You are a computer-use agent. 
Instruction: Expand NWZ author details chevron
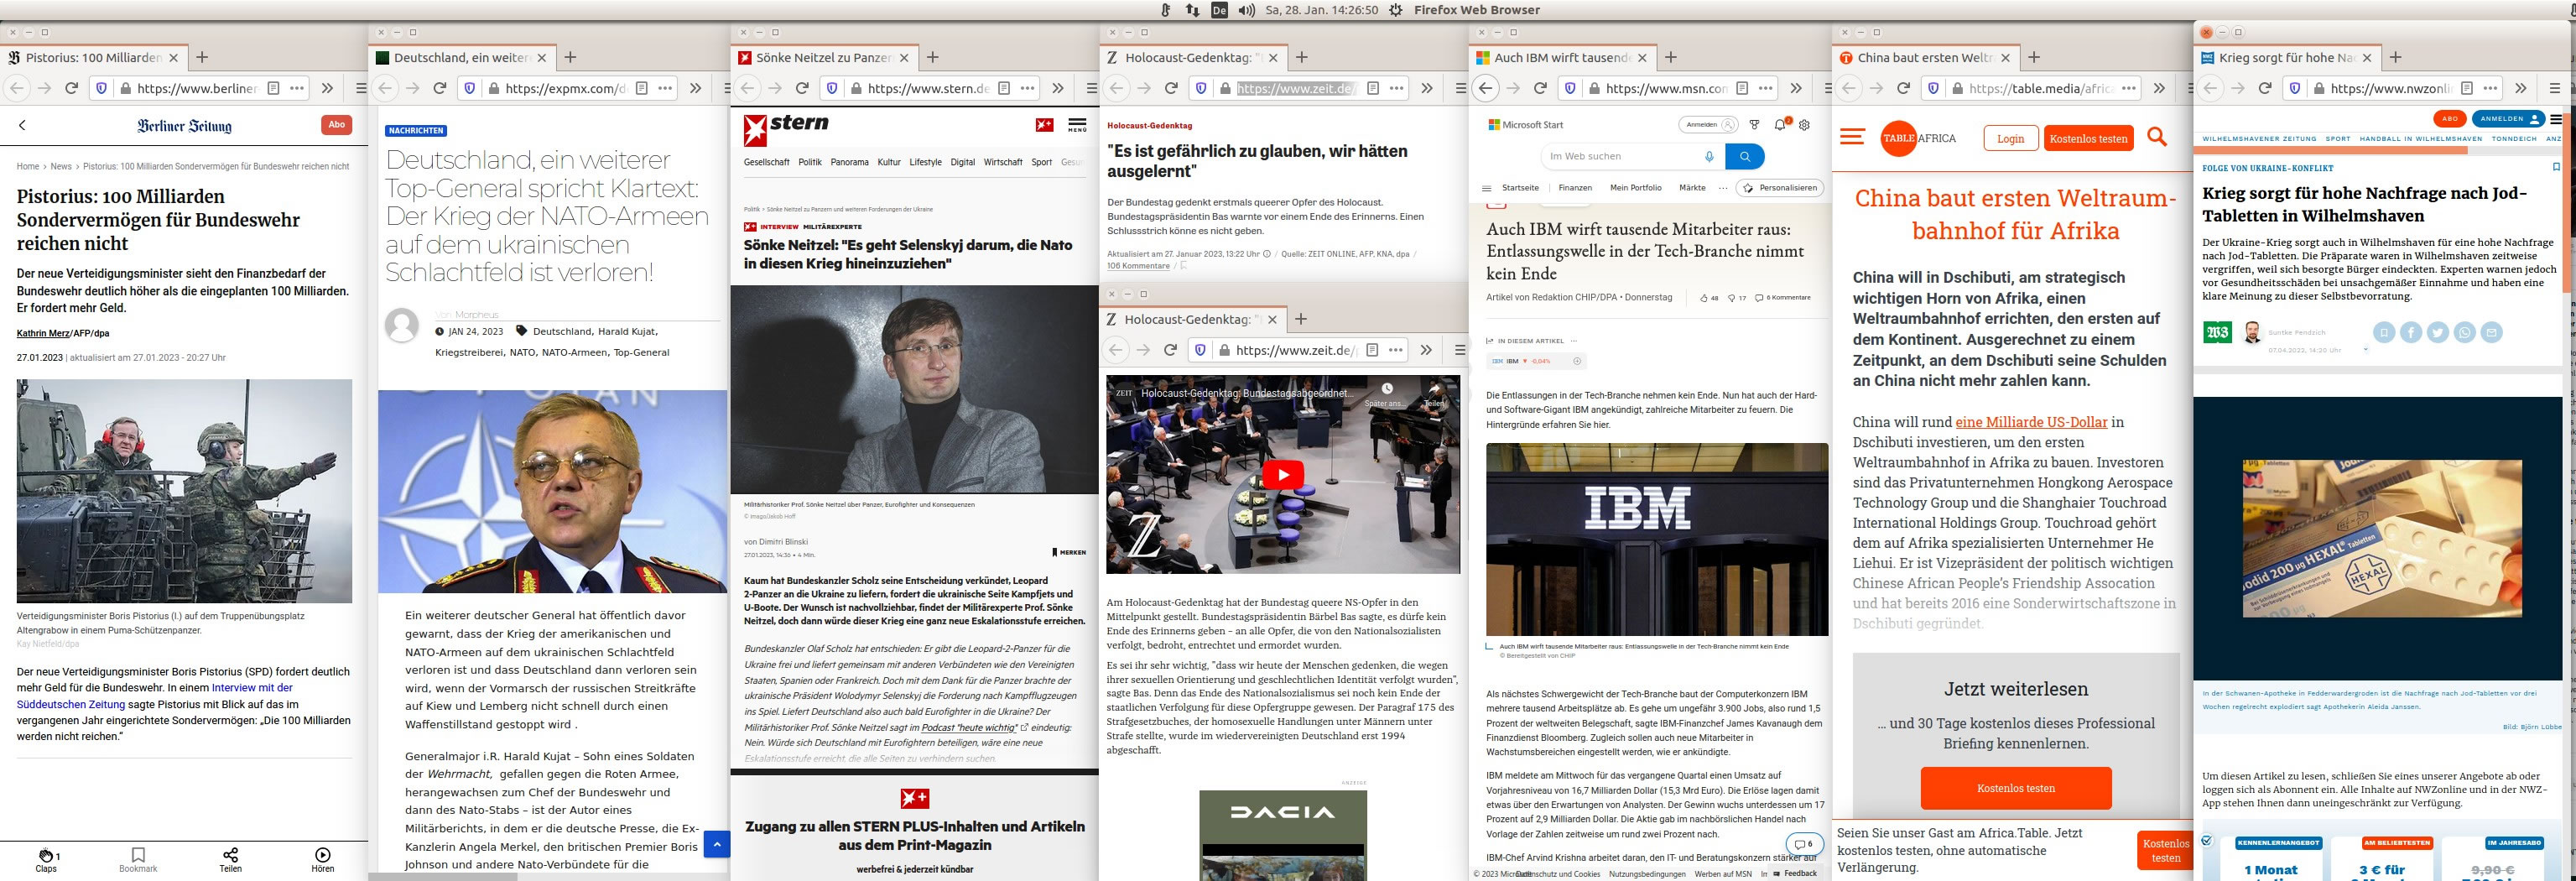click(x=2365, y=349)
